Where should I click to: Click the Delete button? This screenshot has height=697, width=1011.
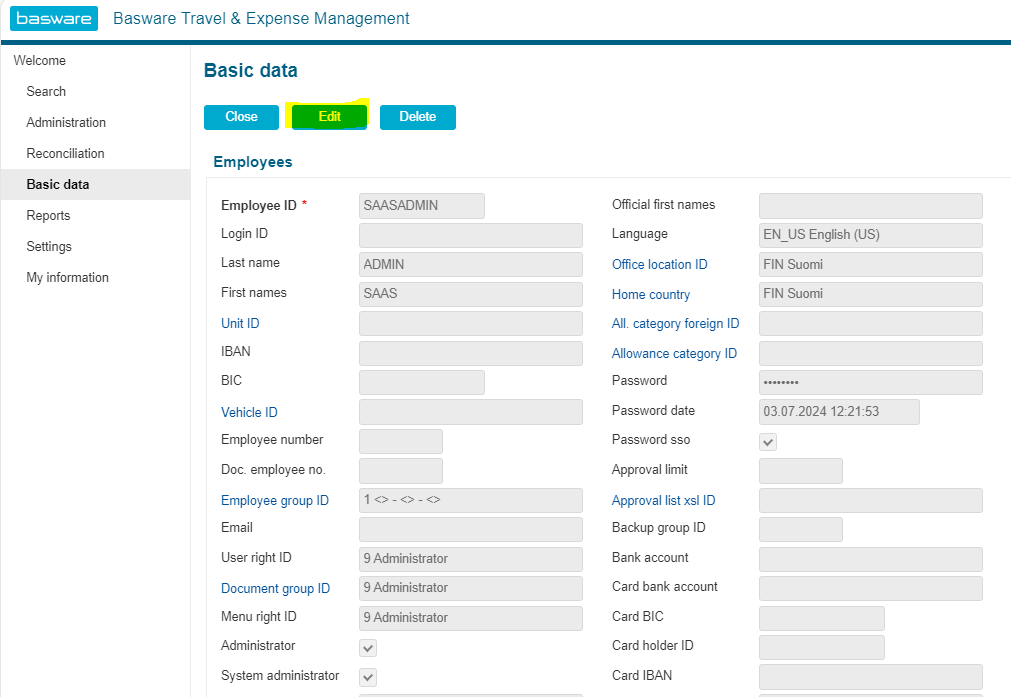[417, 117]
